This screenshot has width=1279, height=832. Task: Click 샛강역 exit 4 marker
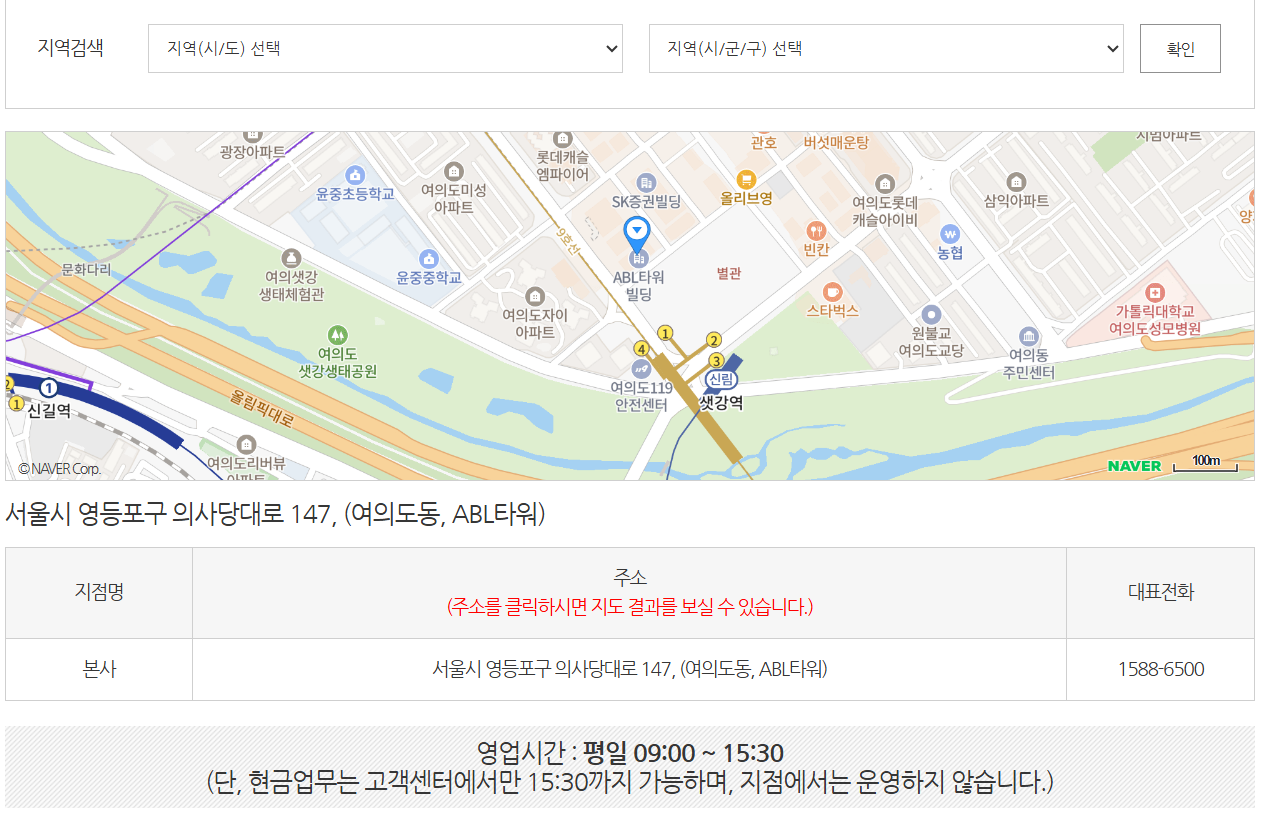coord(641,349)
